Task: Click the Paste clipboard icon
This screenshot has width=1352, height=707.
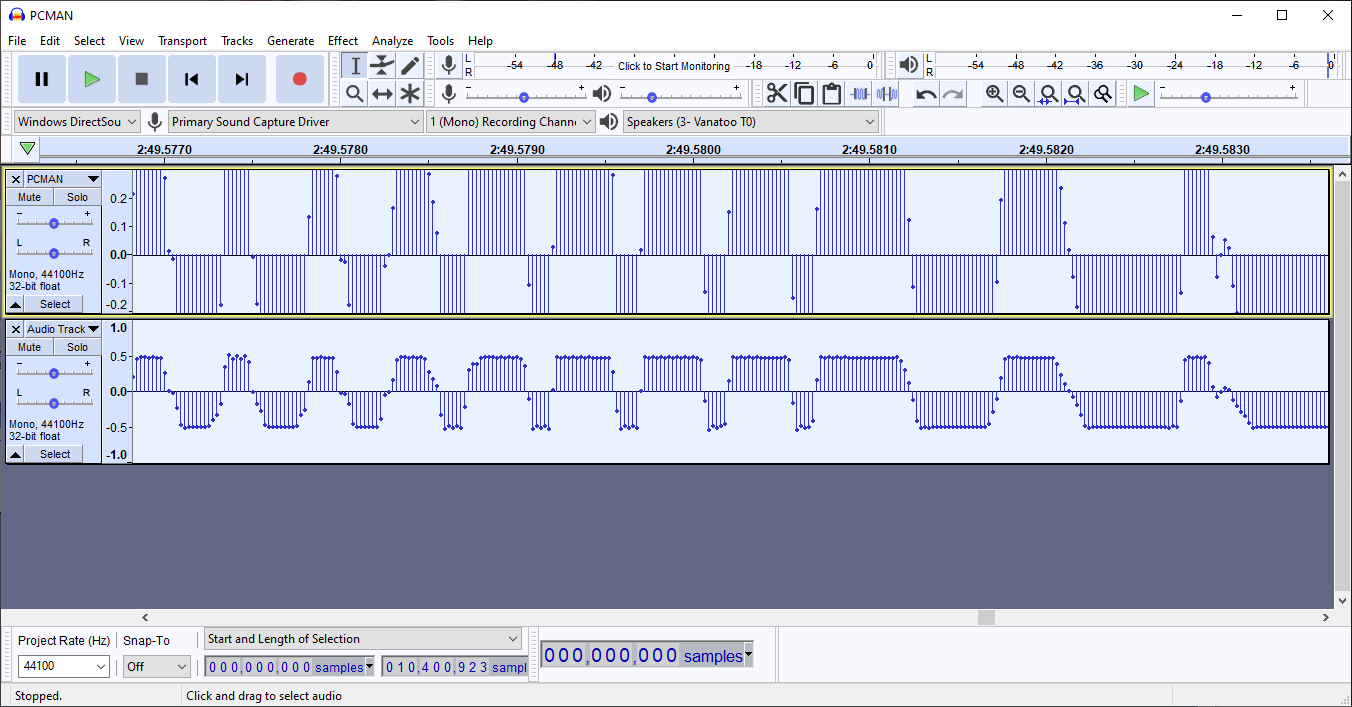Action: 831,94
